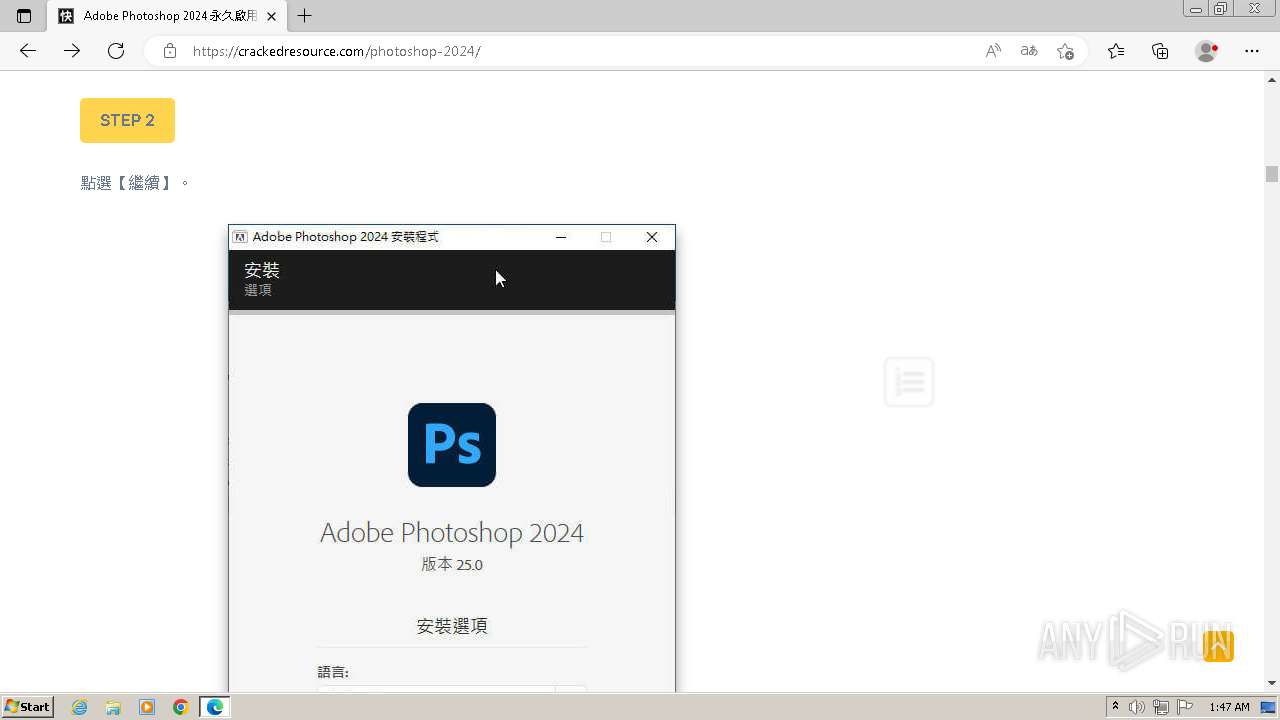The image size is (1280, 720).
Task: Click the 安裝選項 heading in the image
Action: point(452,626)
